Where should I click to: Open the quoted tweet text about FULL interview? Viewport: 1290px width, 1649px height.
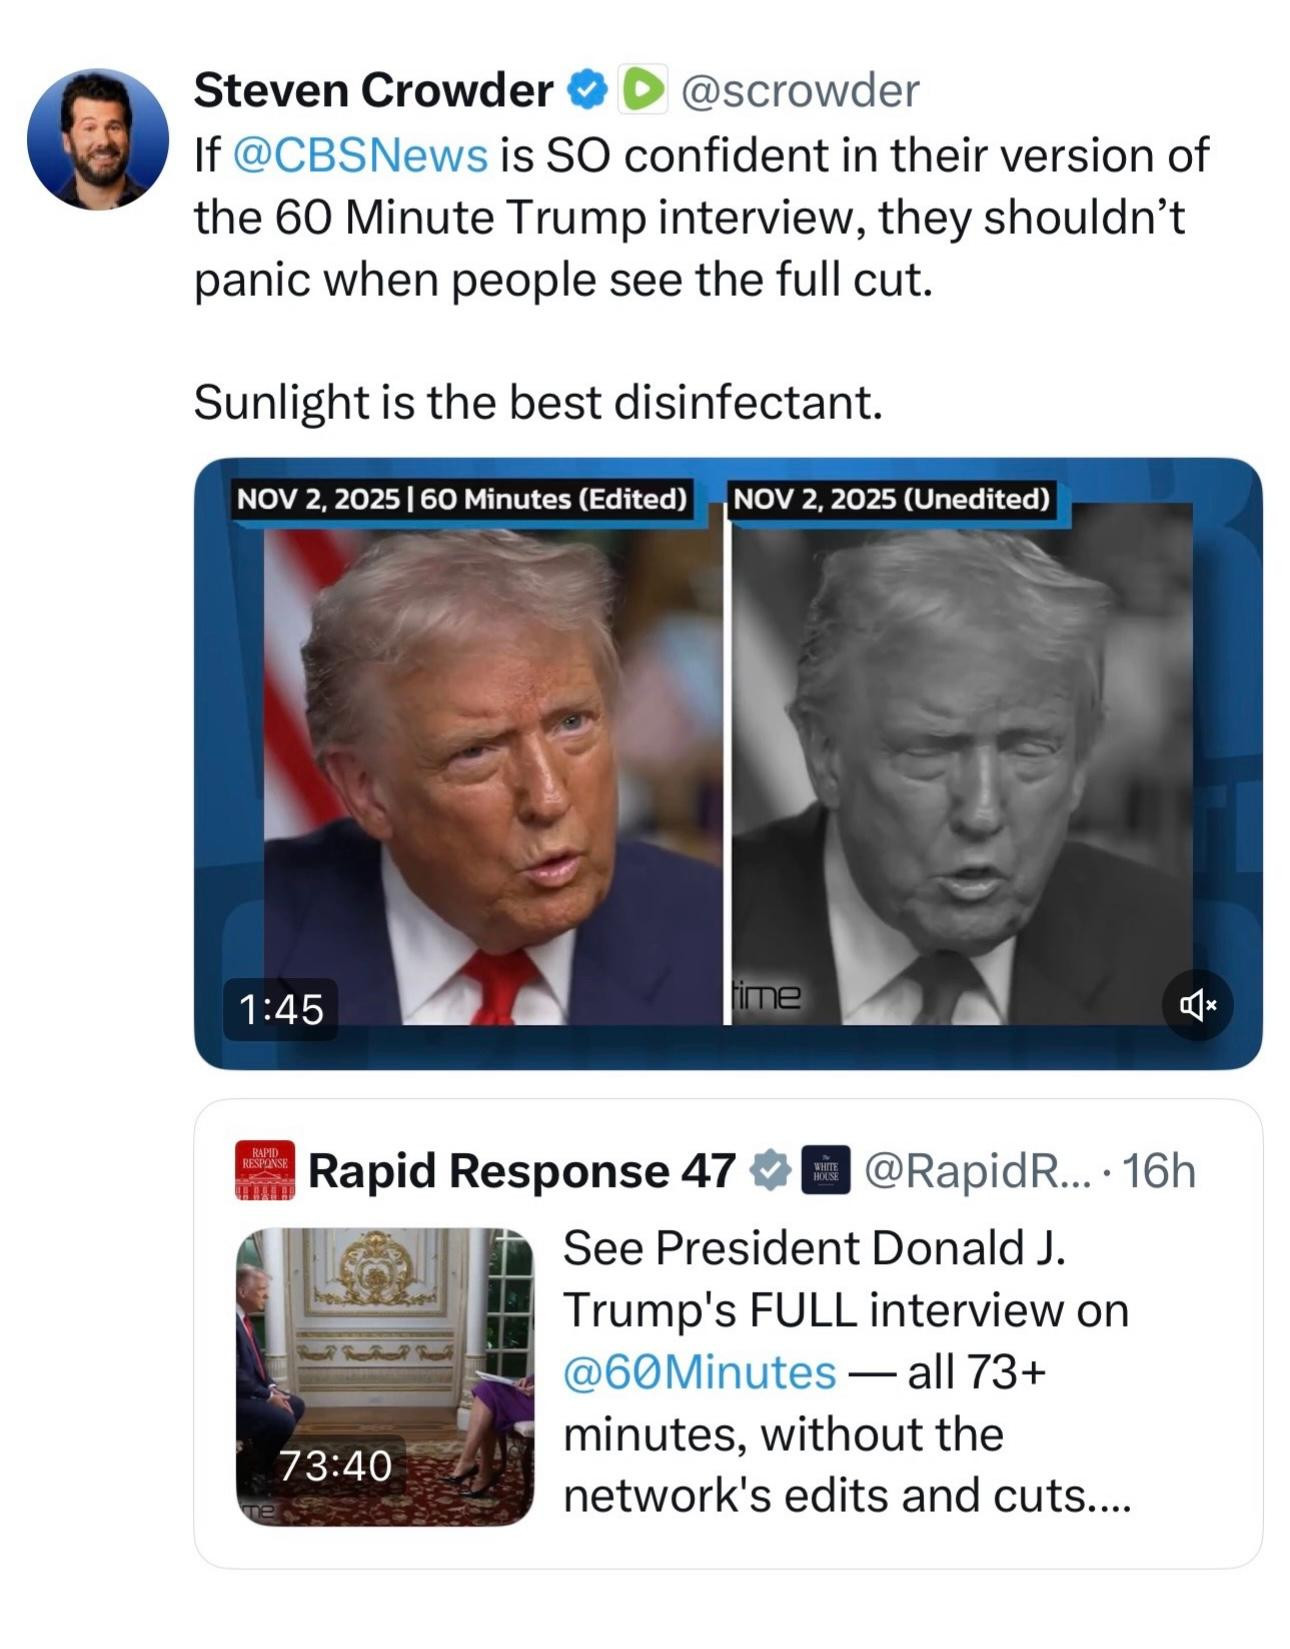point(846,1371)
